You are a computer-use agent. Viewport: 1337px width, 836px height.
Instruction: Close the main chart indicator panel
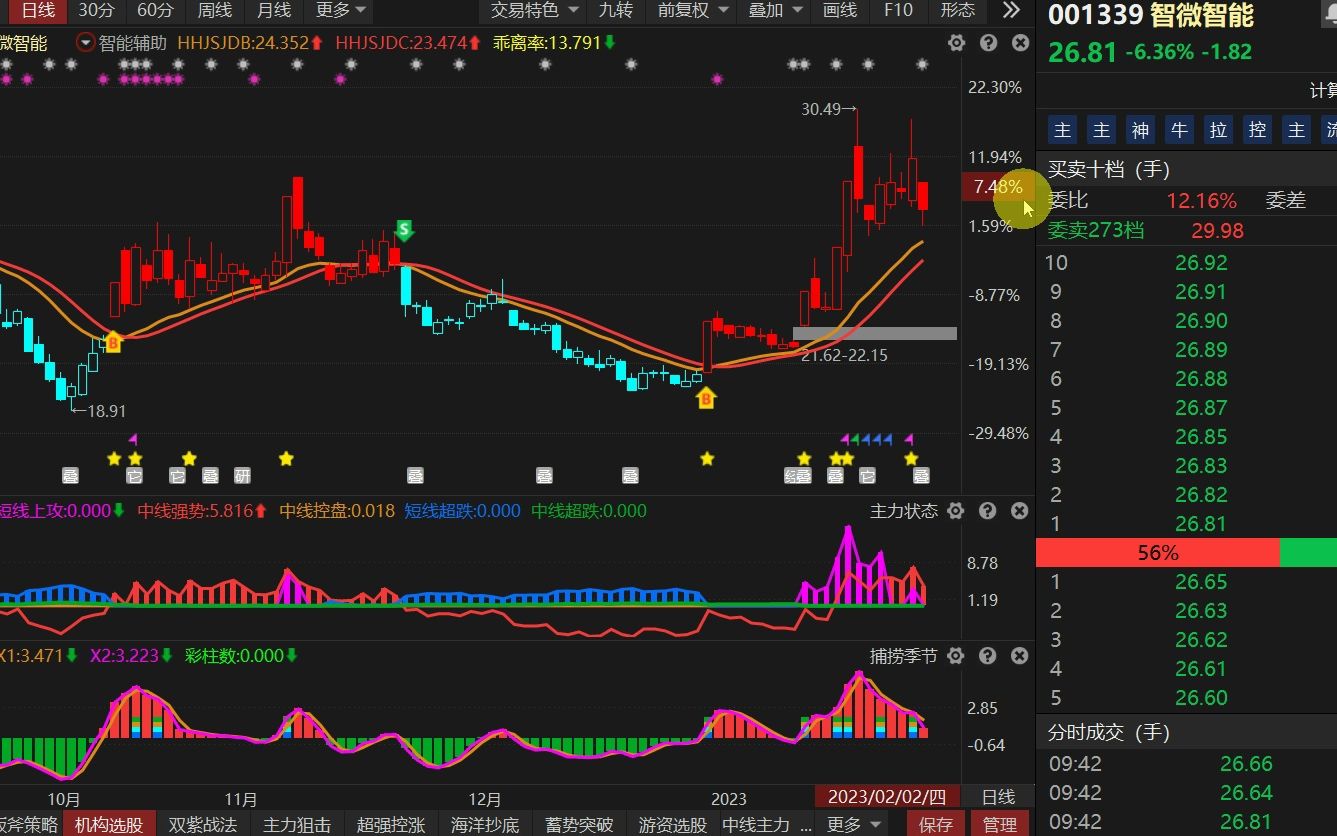1020,43
